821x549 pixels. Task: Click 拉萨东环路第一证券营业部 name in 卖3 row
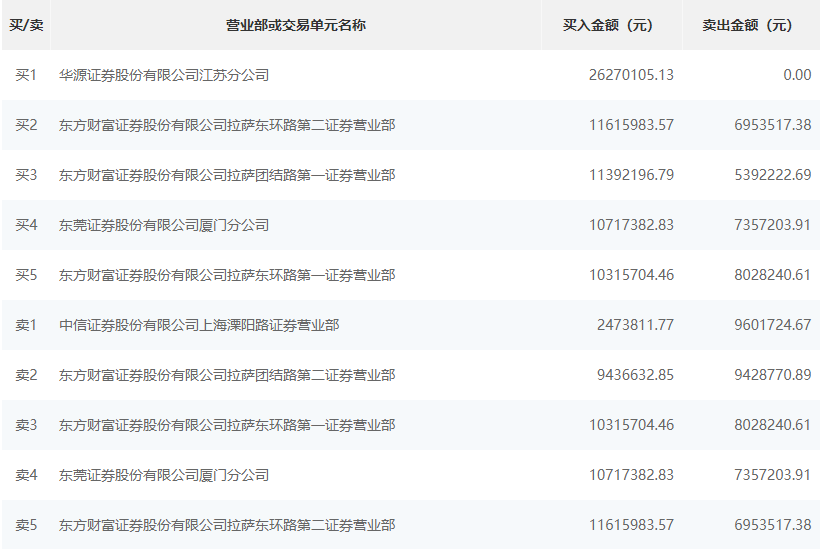click(227, 425)
